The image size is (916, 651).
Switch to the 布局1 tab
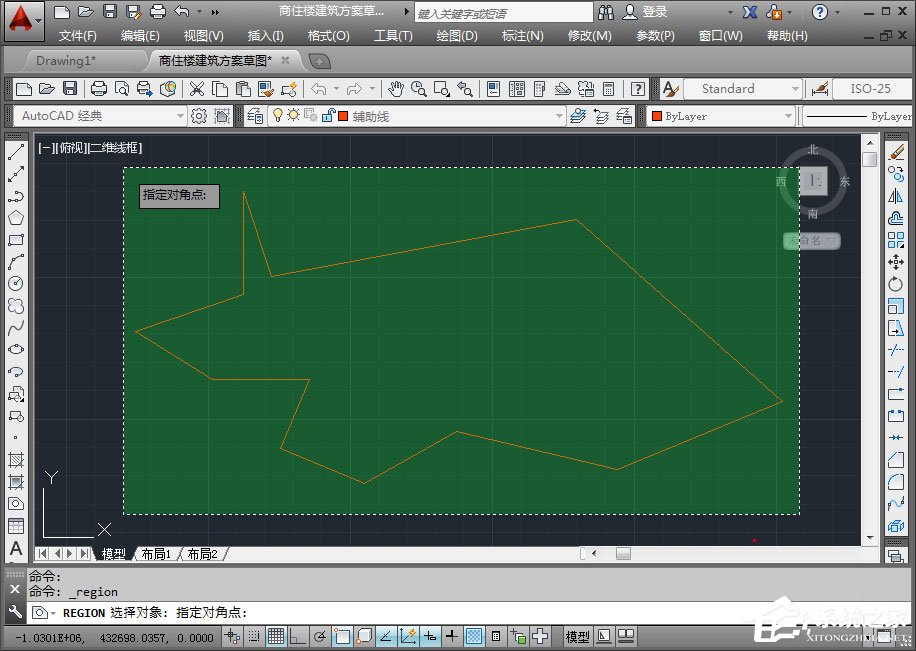(155, 552)
